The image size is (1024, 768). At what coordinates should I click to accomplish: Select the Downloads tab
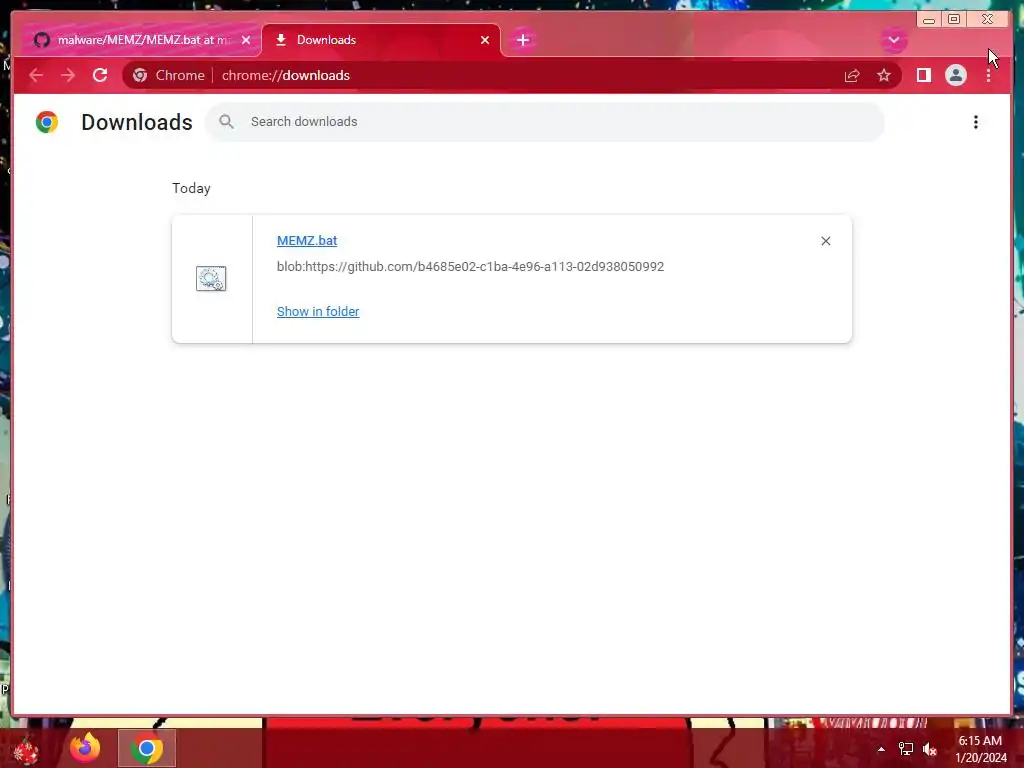tap(381, 40)
